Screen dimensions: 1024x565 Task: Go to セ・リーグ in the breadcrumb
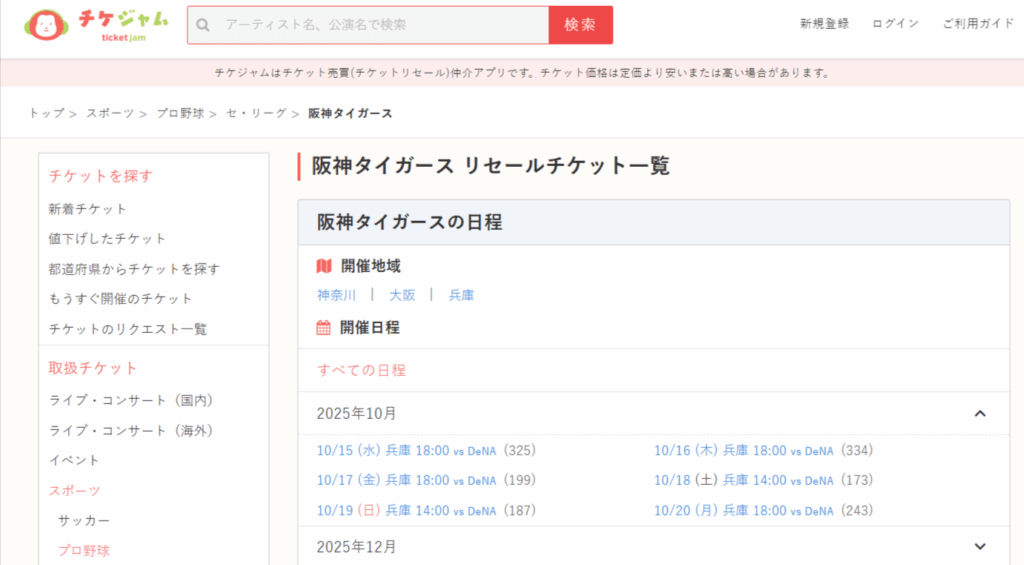click(x=256, y=113)
